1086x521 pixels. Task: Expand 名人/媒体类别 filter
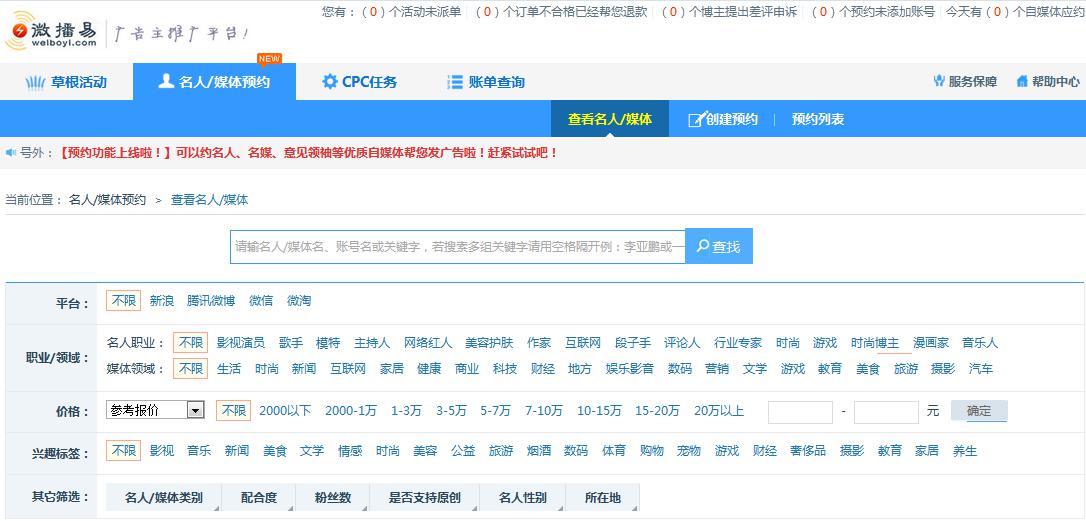click(x=163, y=497)
